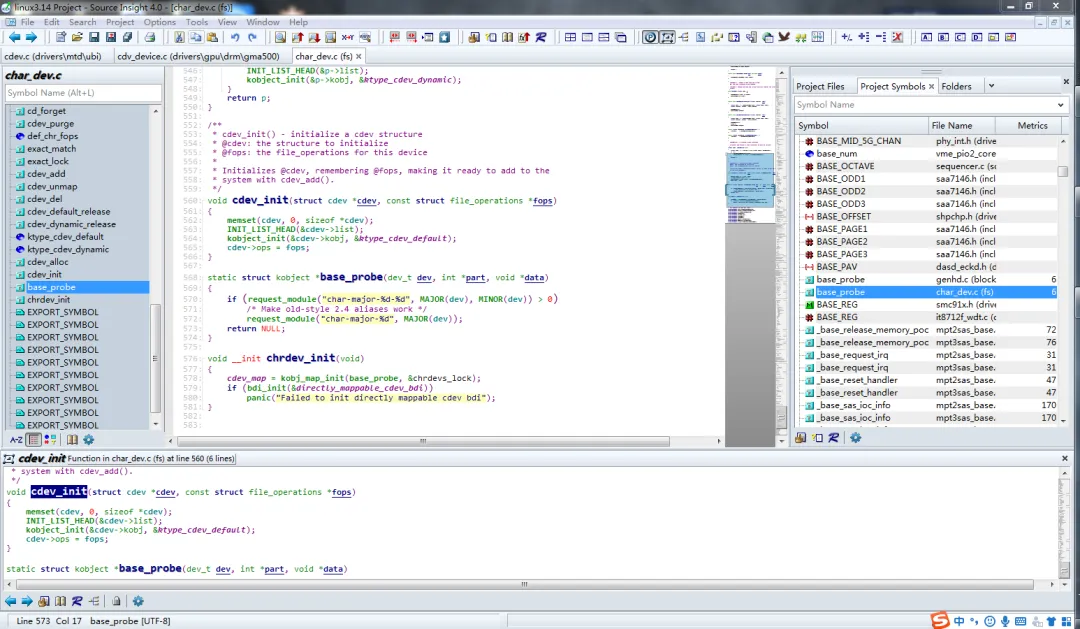Open the Symbol Name dropdown in project panel
The image size is (1080, 629).
pos(1061,105)
